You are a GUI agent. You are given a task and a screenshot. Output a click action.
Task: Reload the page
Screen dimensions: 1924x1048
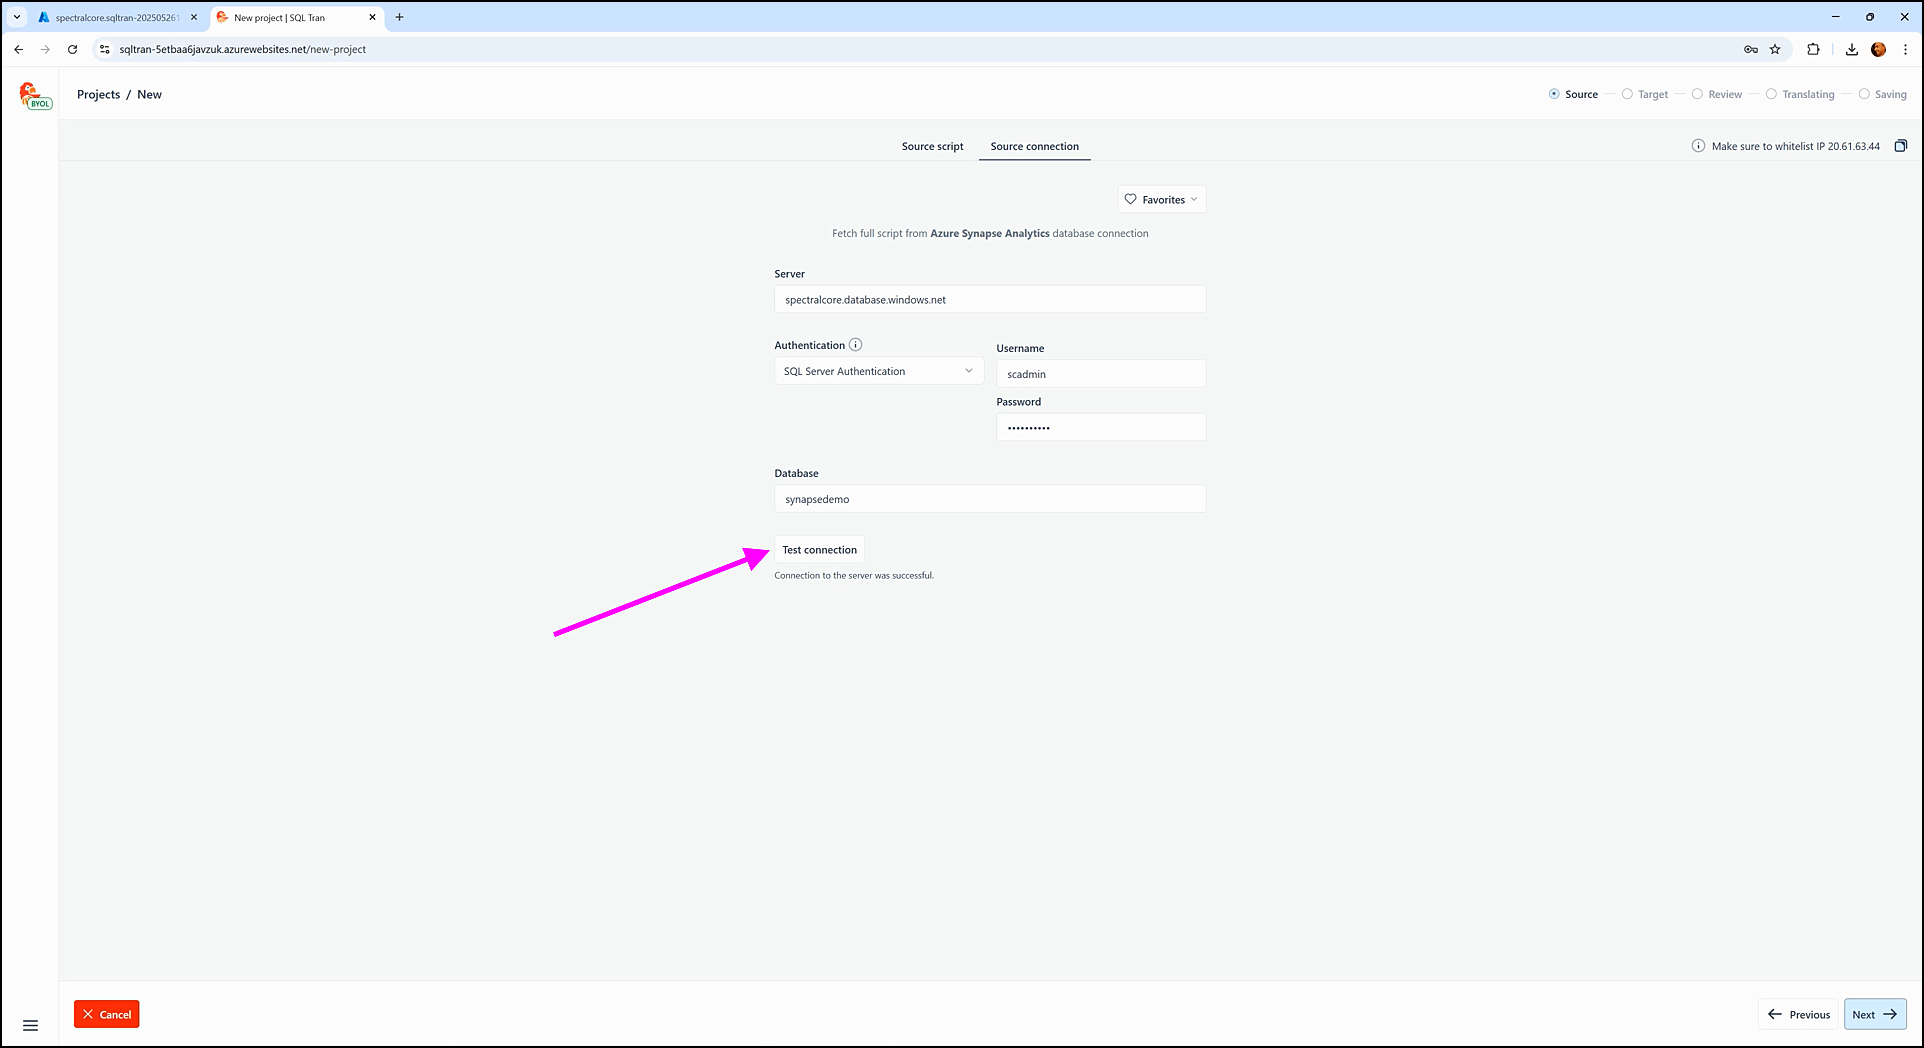click(x=72, y=49)
